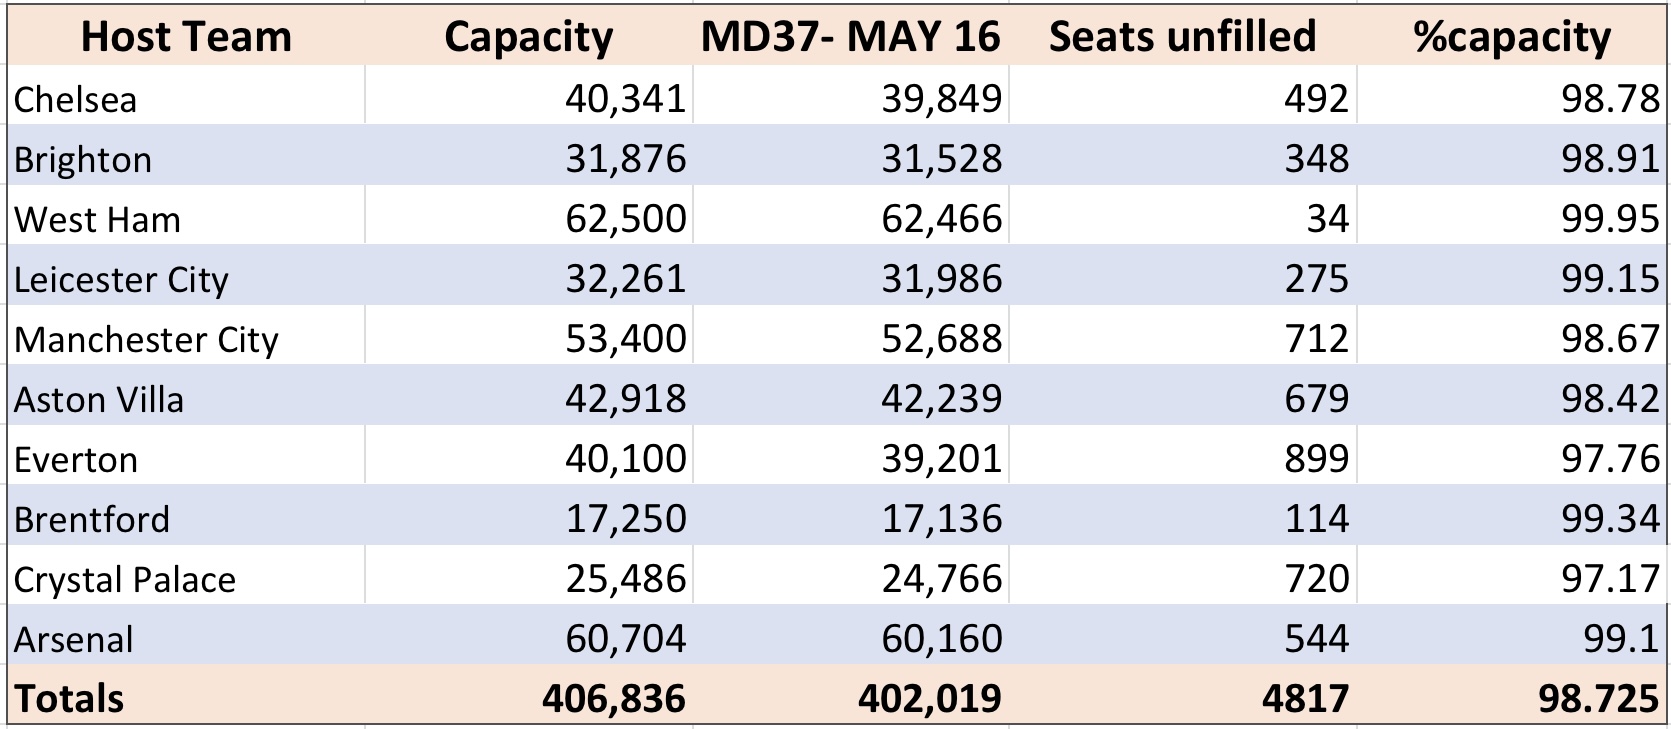This screenshot has height=729, width=1671.
Task: Click Brighton's capacity value 31,876
Action: pos(529,157)
